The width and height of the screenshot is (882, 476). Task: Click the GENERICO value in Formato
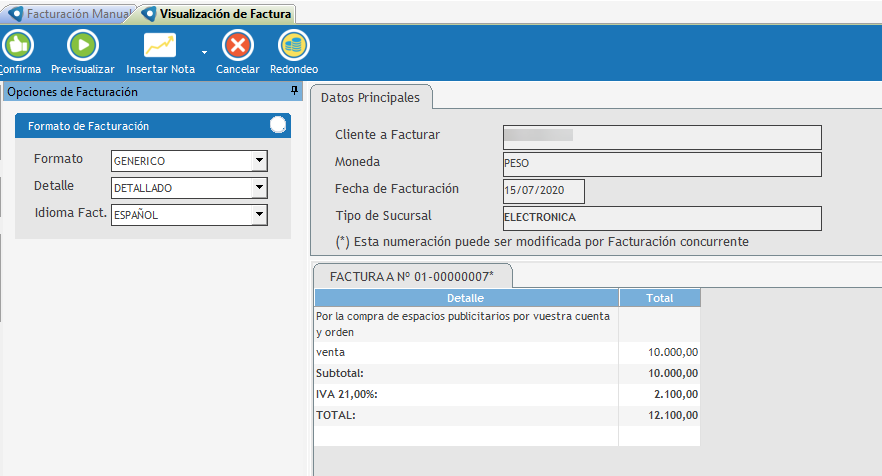click(x=140, y=161)
